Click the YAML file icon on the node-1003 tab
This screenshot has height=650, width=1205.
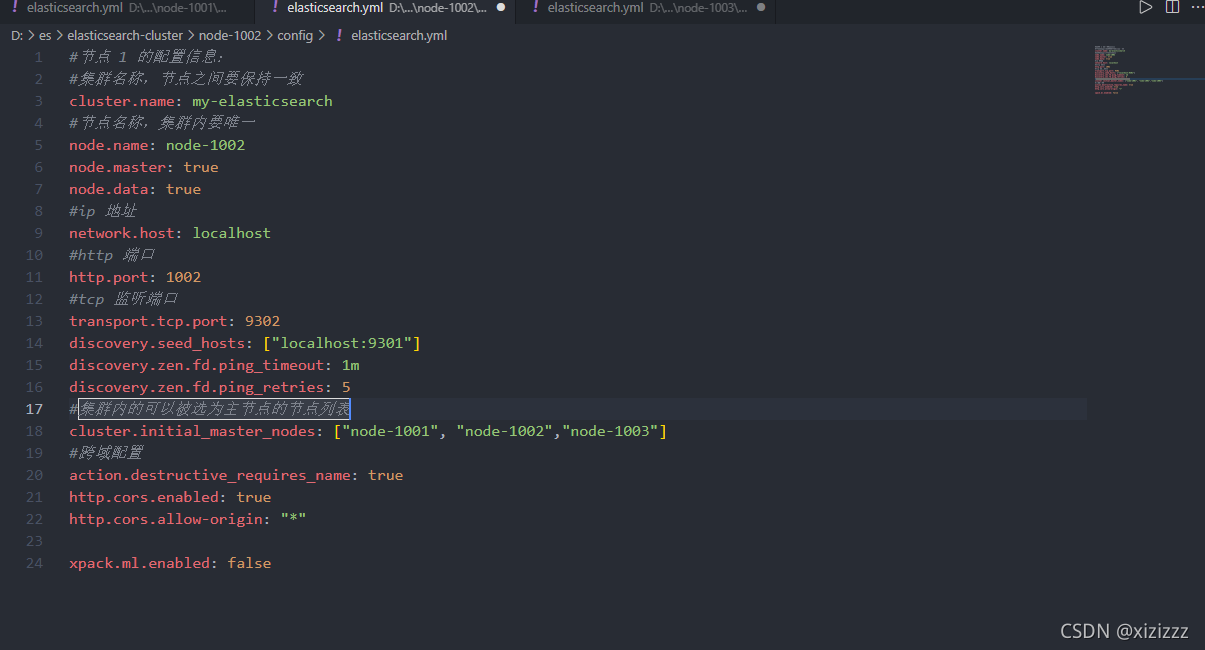click(535, 8)
